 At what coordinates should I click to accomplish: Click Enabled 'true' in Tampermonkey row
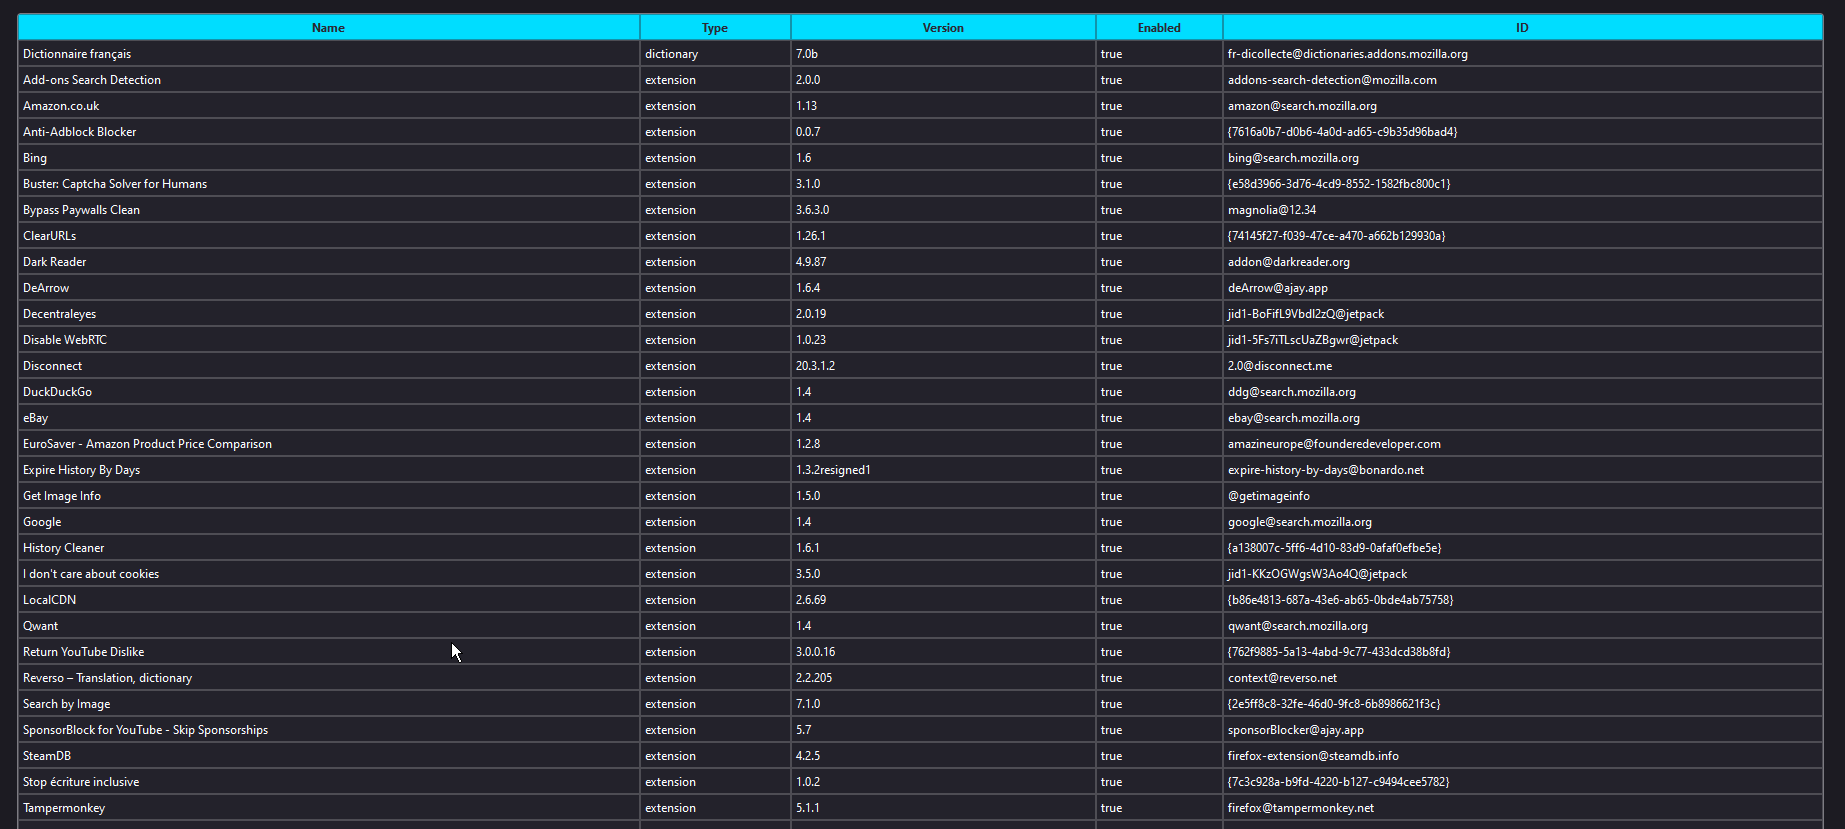point(1159,808)
